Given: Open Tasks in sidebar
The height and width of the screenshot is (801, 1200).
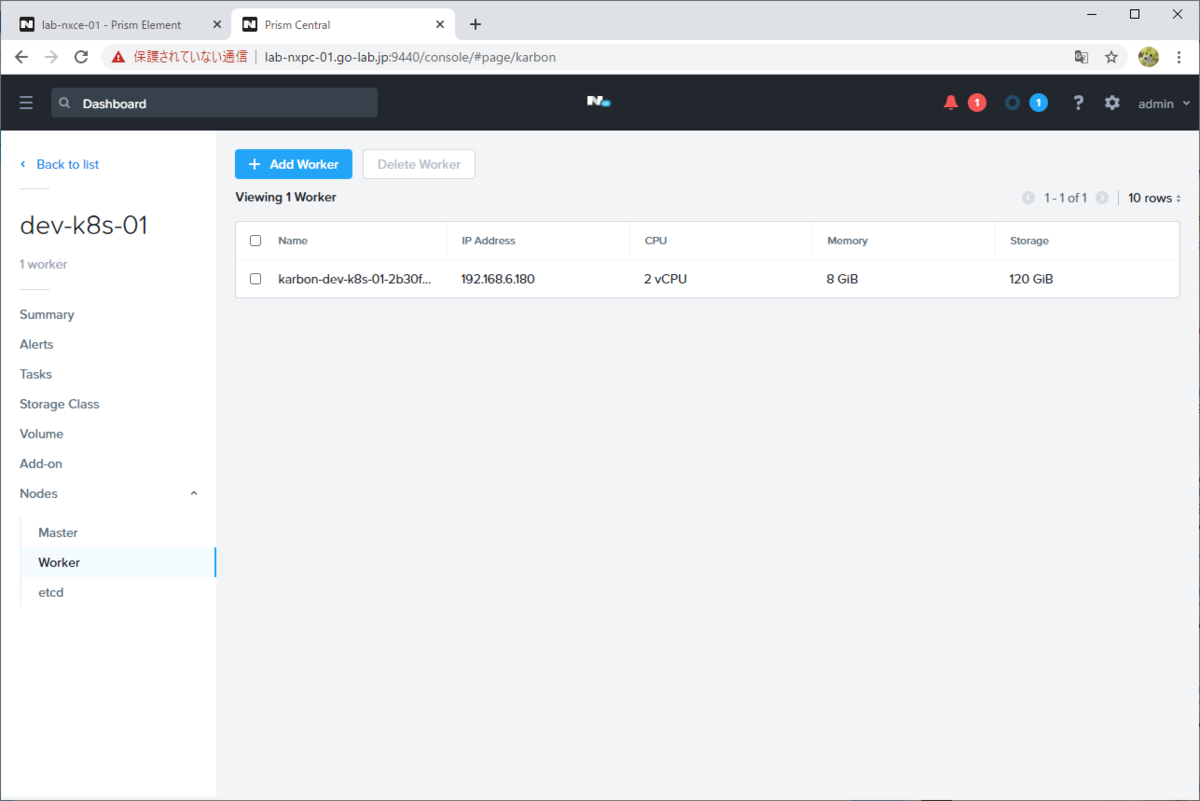Looking at the screenshot, I should (x=36, y=374).
